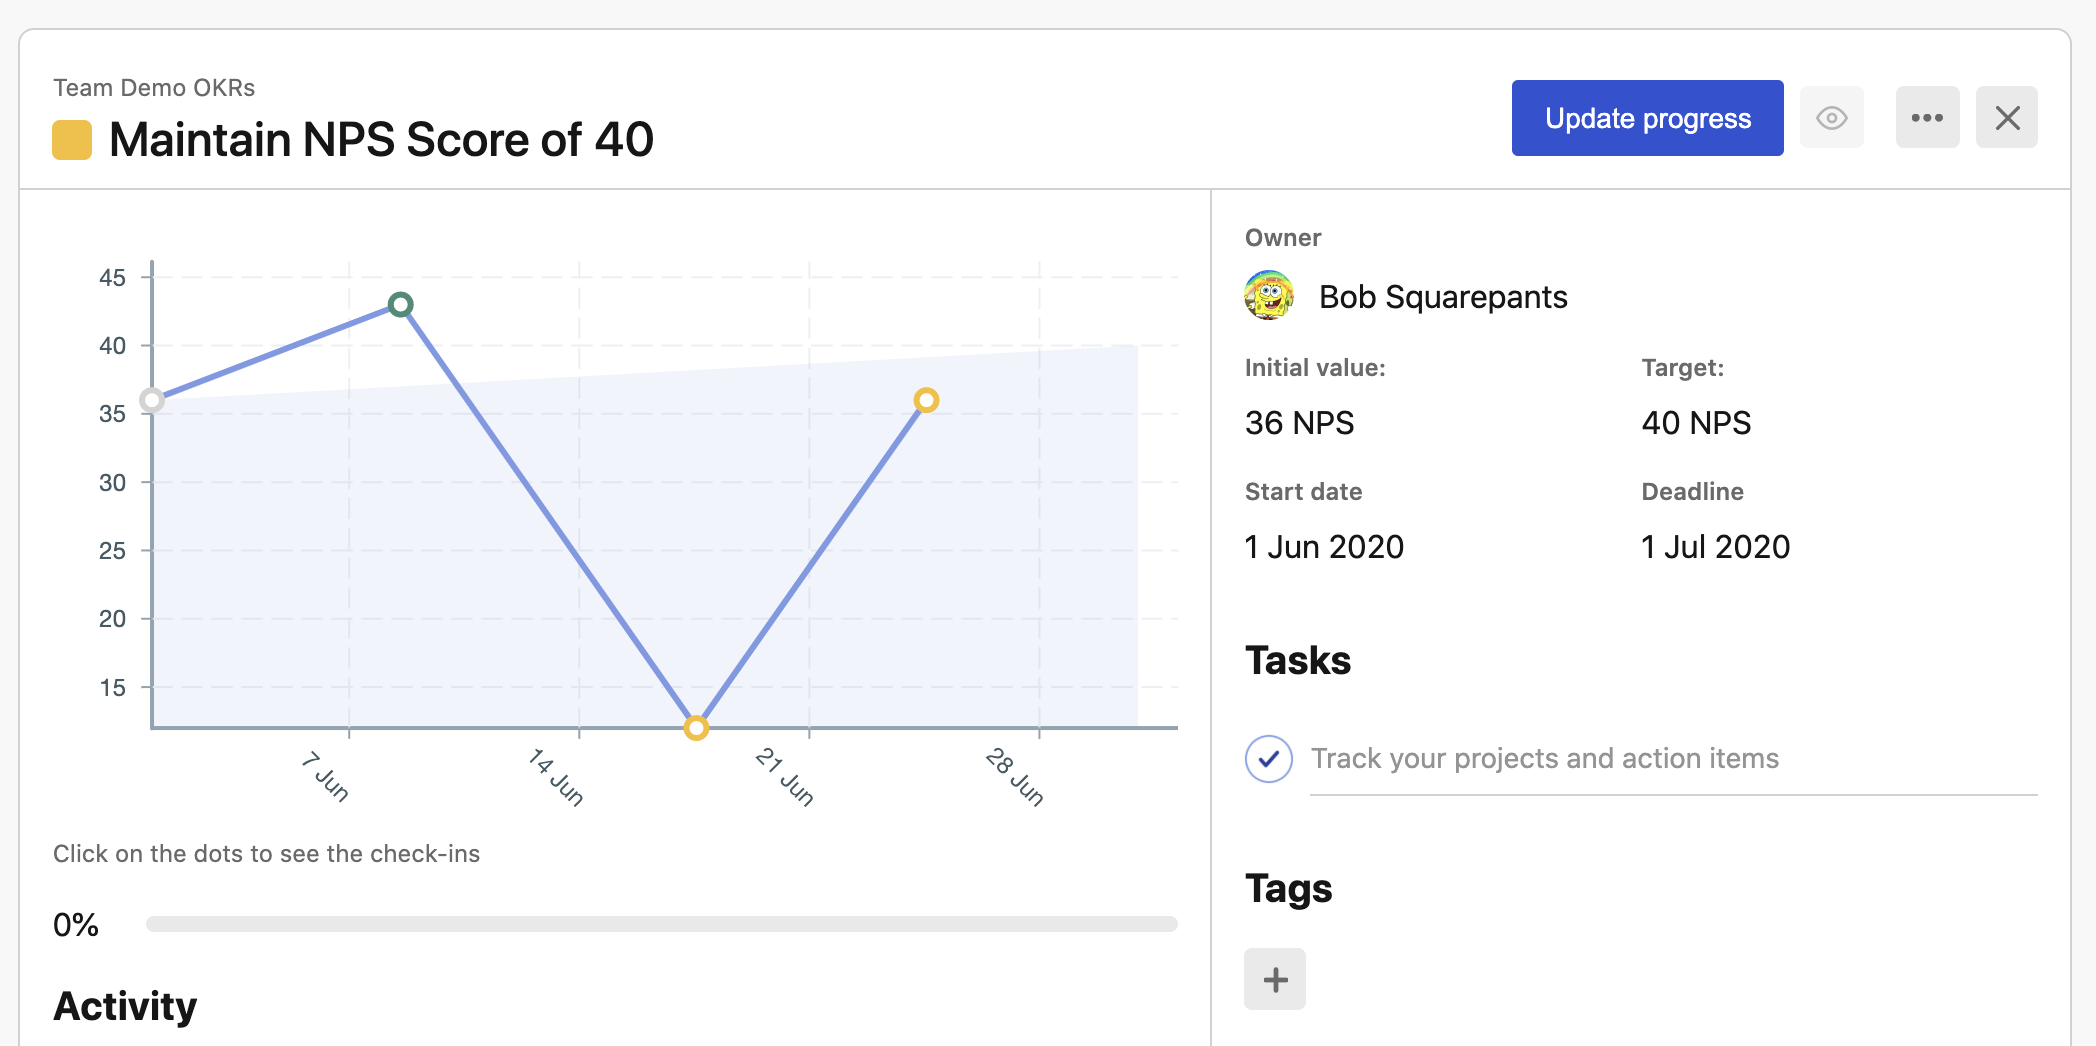
Task: Add a tag with the plus button
Action: (1275, 979)
